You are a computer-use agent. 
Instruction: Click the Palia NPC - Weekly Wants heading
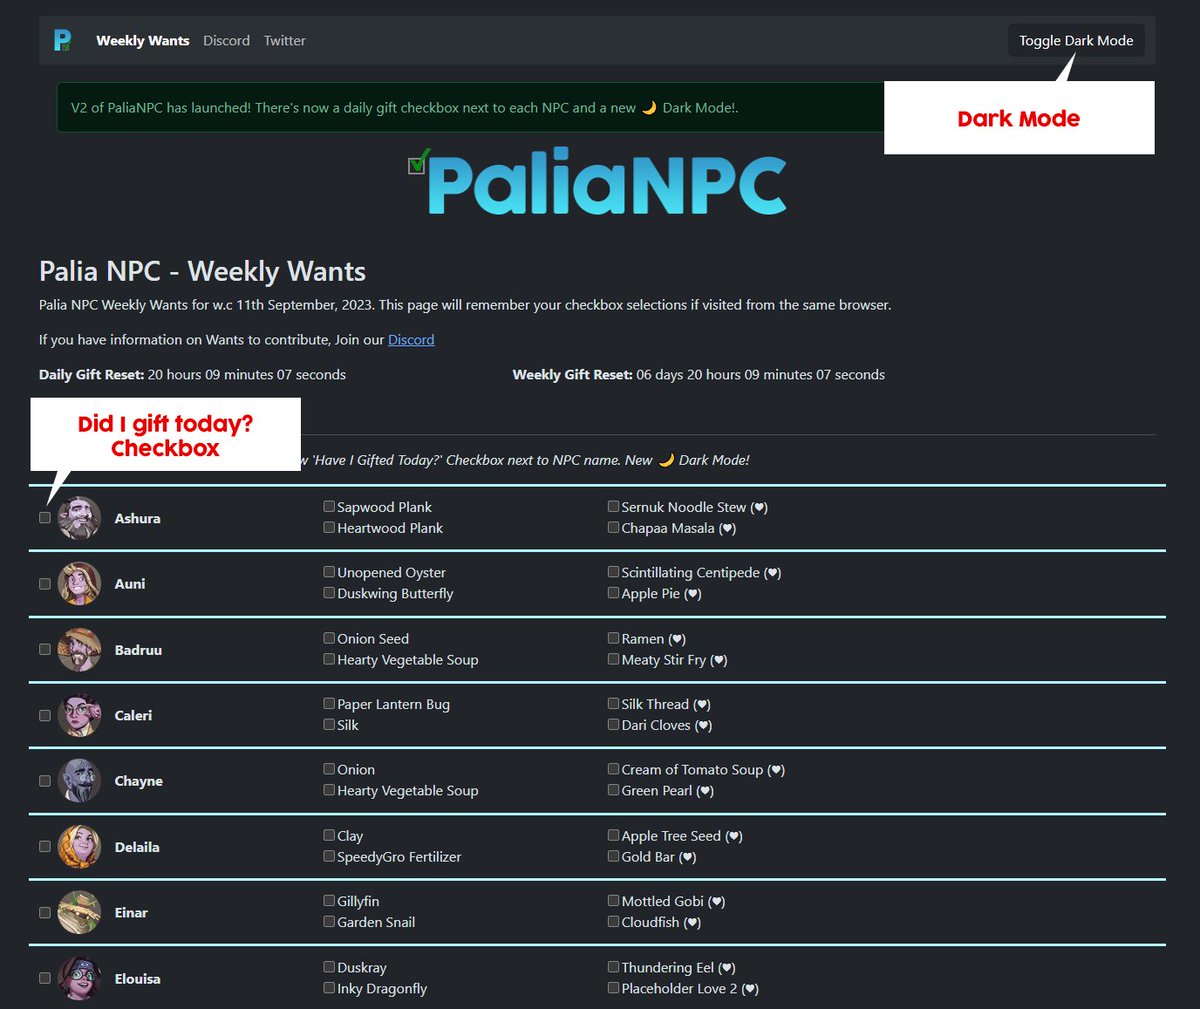click(202, 271)
